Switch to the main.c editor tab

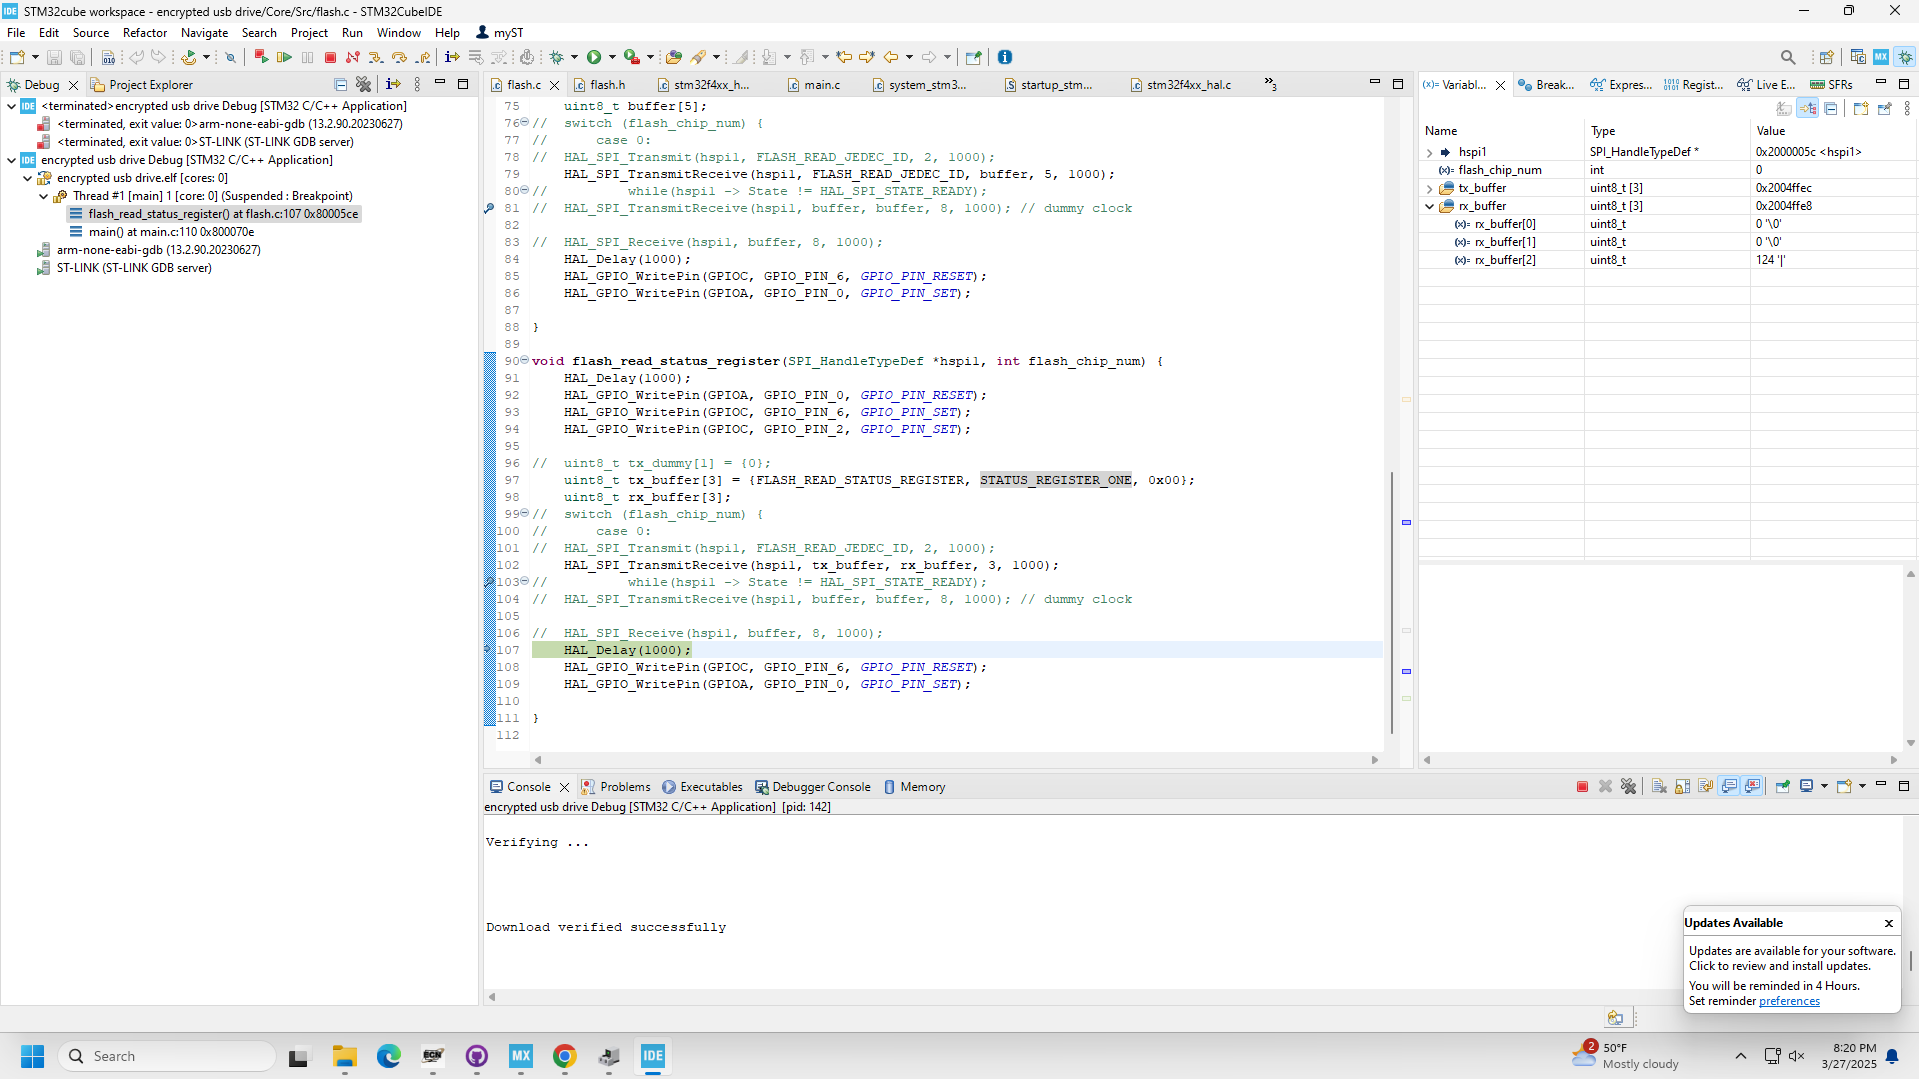(821, 85)
